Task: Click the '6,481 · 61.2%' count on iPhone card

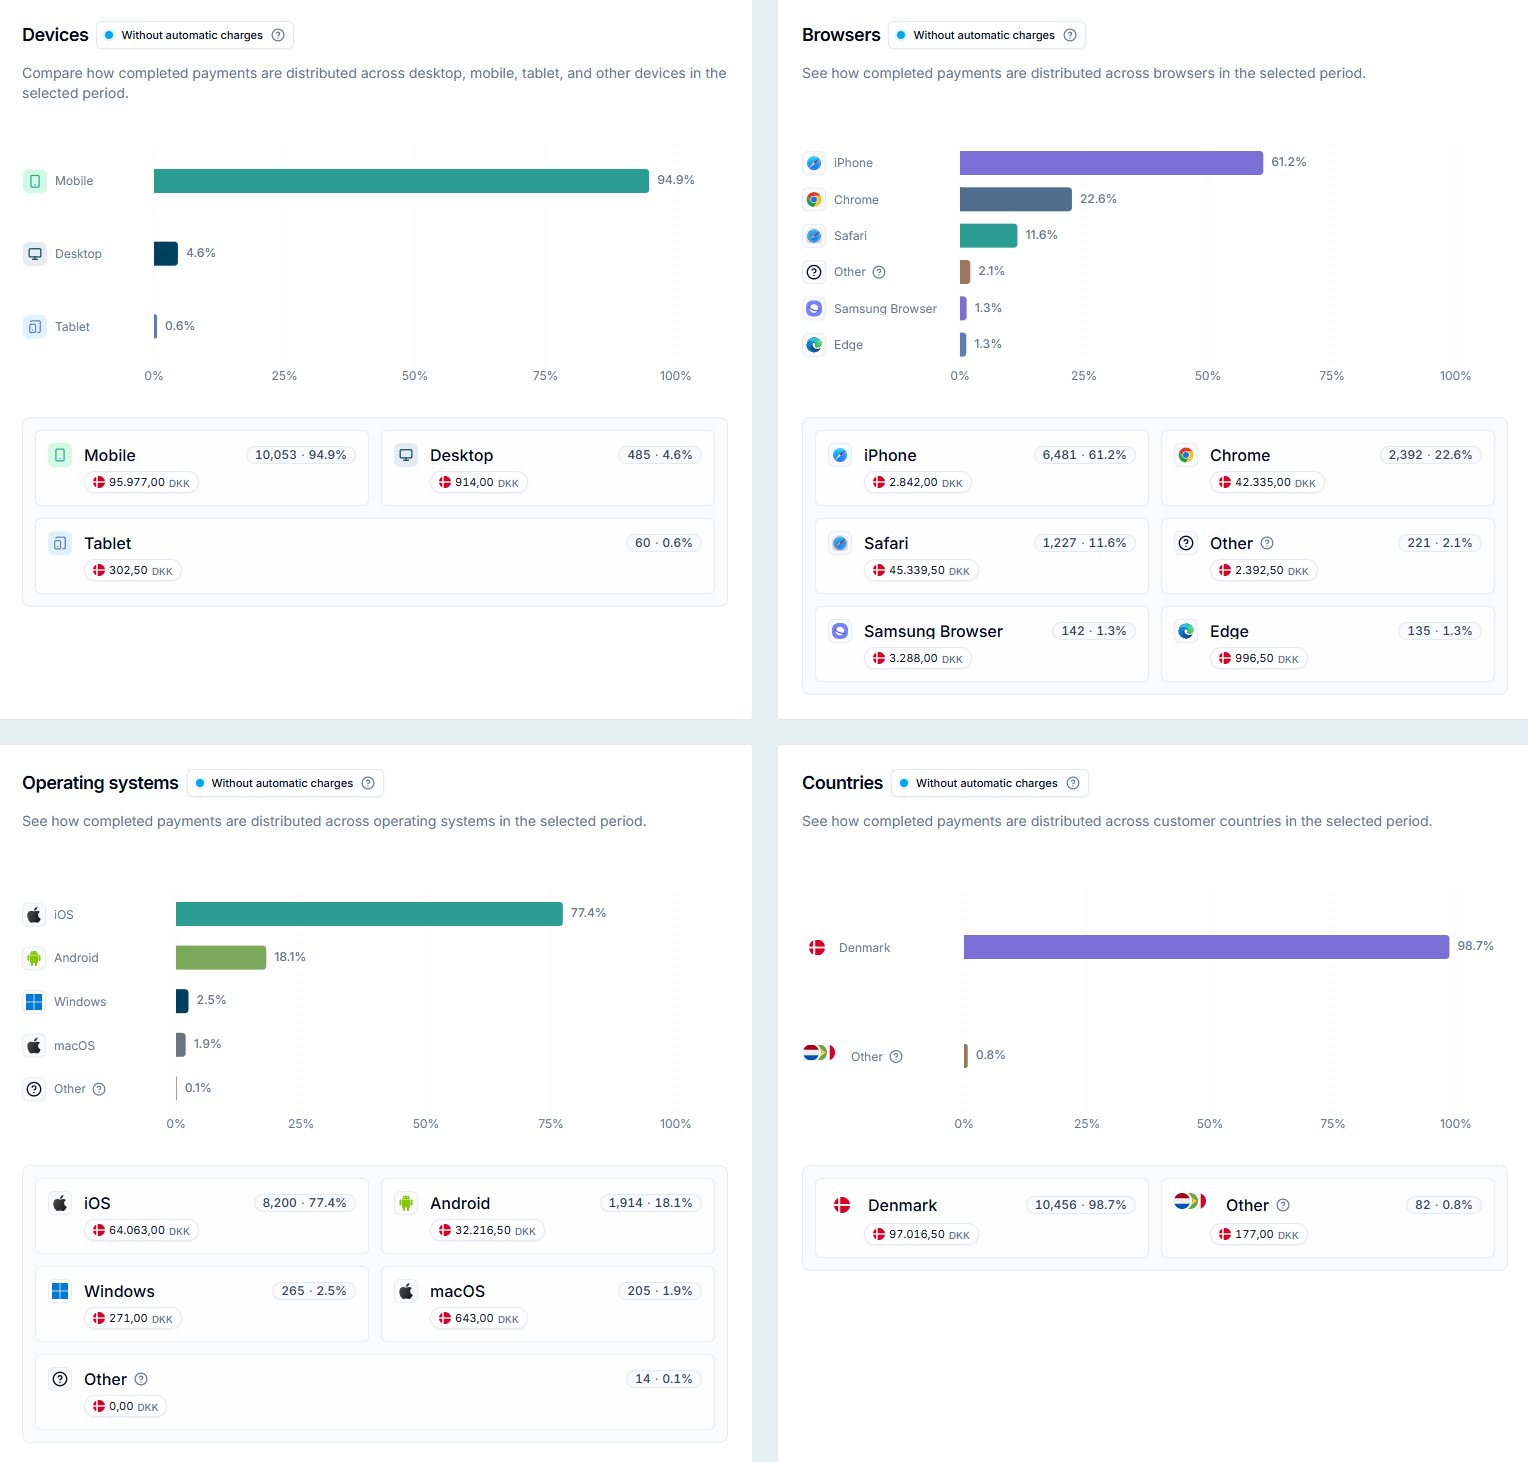Action: 1085,455
